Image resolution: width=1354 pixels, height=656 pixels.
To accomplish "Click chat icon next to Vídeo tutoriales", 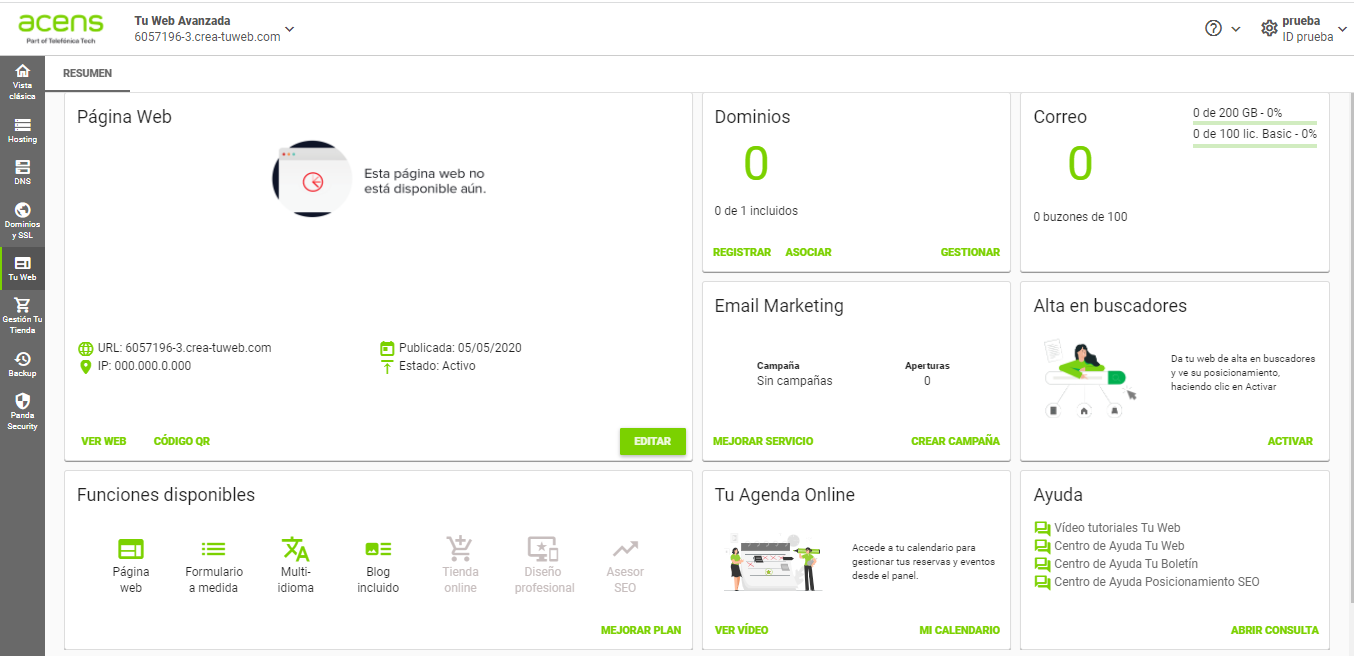I will pos(1042,528).
